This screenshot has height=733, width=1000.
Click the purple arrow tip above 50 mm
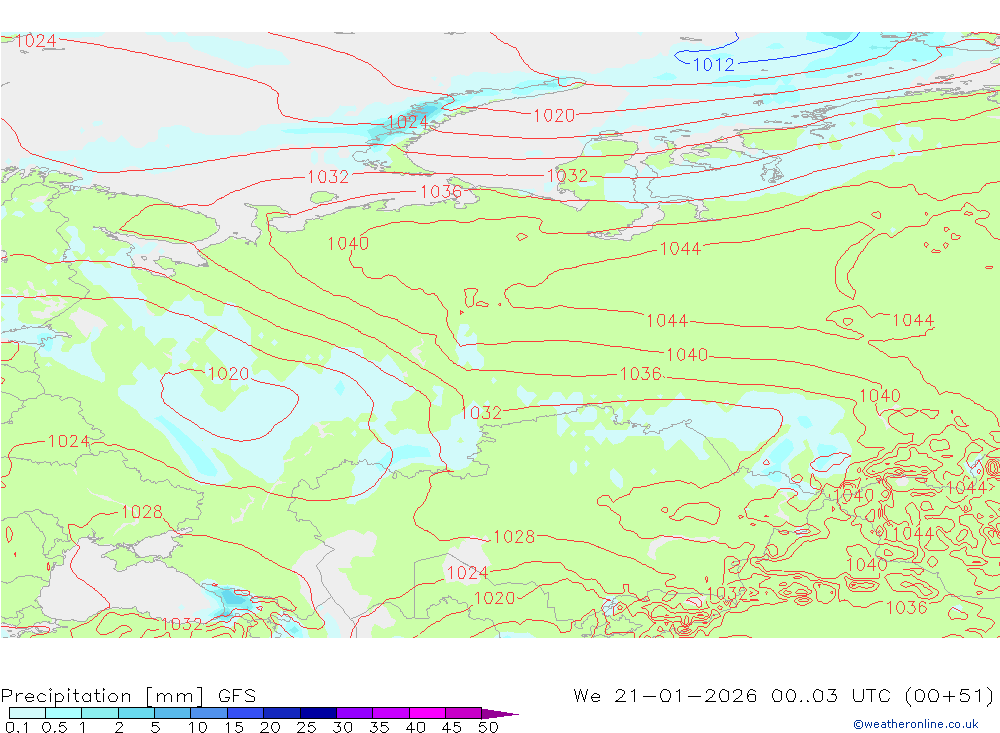click(500, 714)
